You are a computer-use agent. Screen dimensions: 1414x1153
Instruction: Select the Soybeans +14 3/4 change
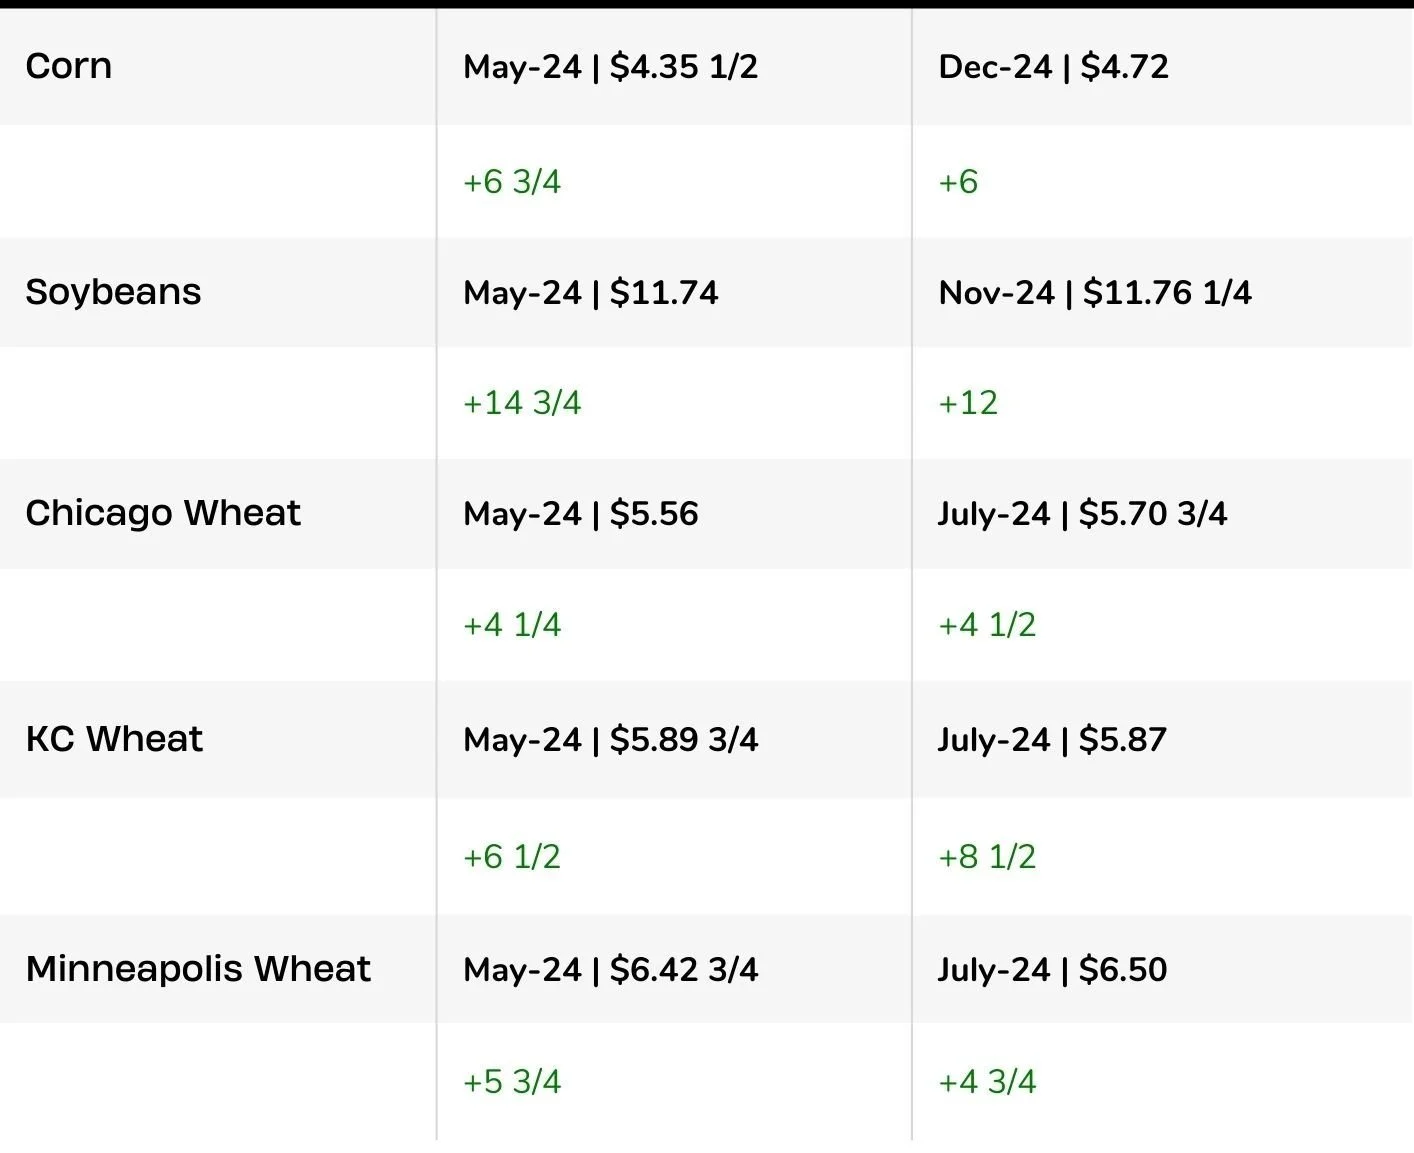(522, 403)
